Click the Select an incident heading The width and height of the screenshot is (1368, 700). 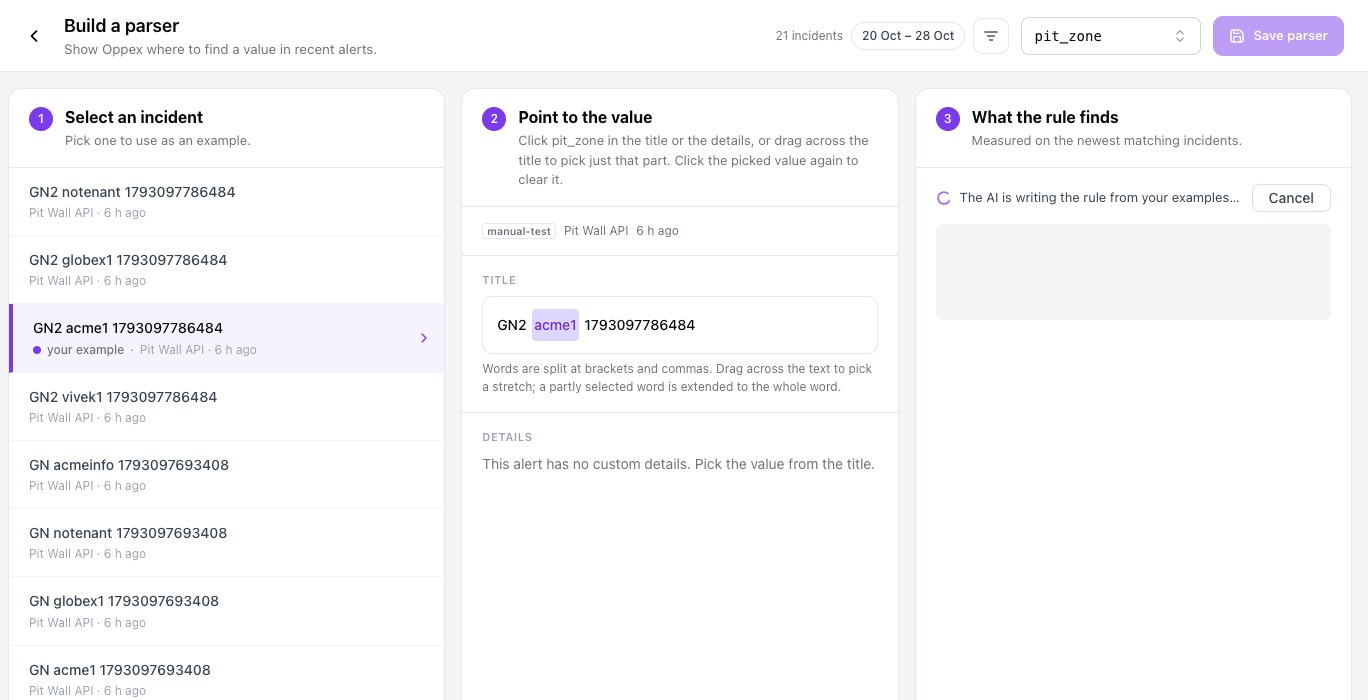point(134,117)
